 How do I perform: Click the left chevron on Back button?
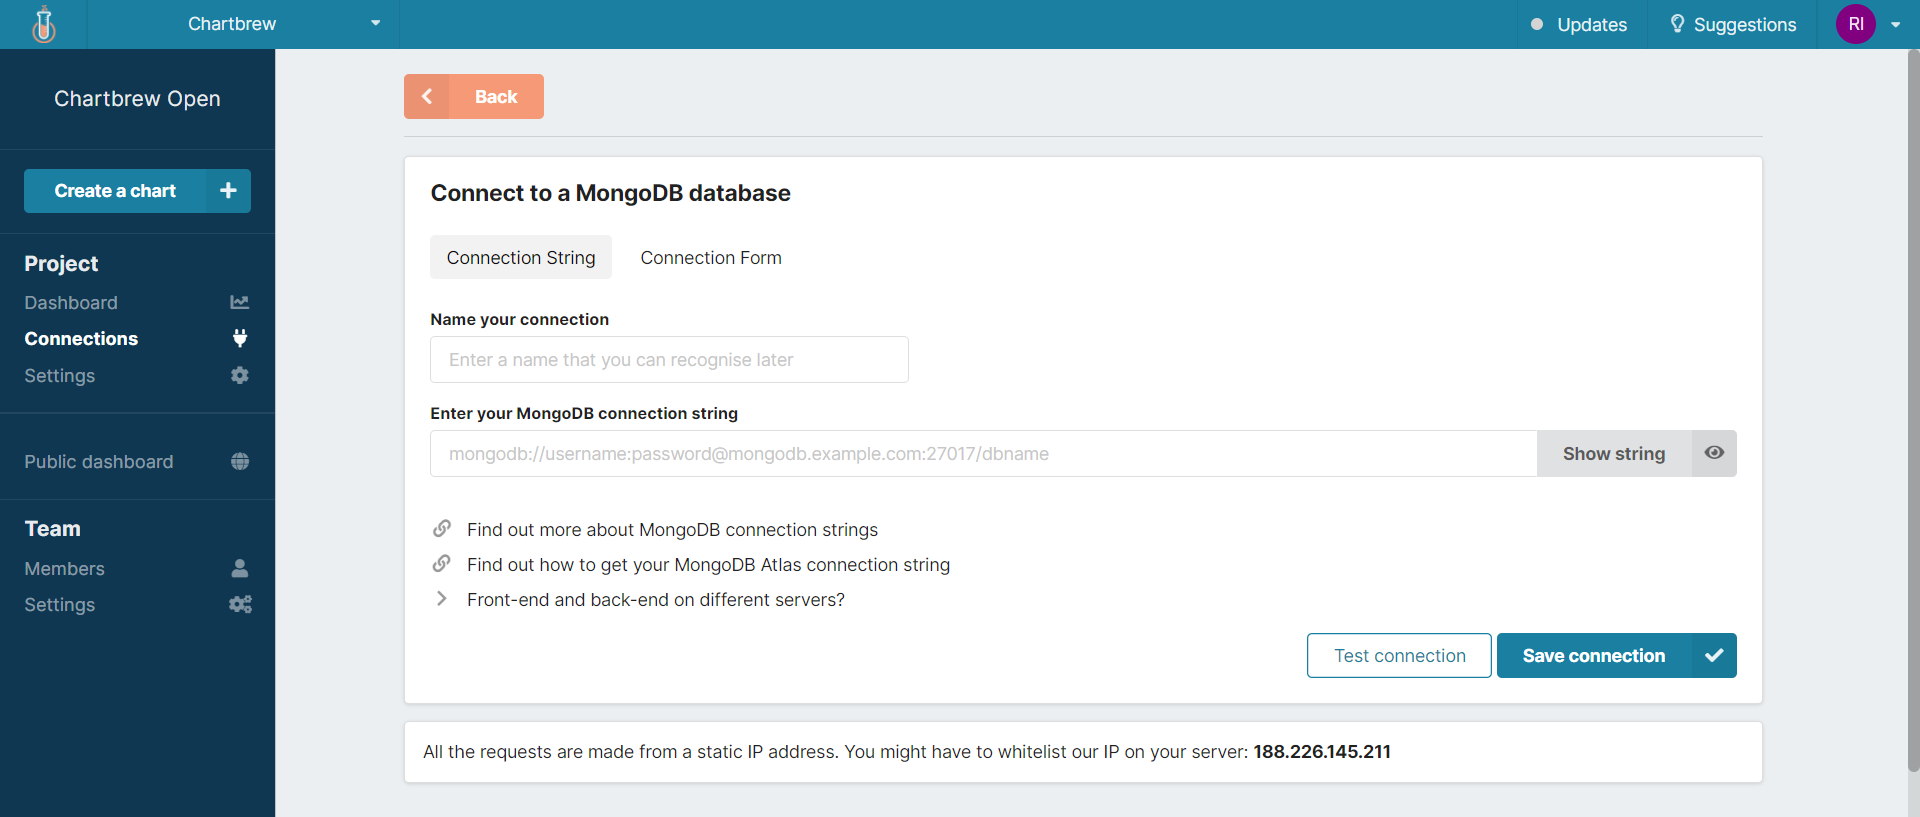[427, 96]
